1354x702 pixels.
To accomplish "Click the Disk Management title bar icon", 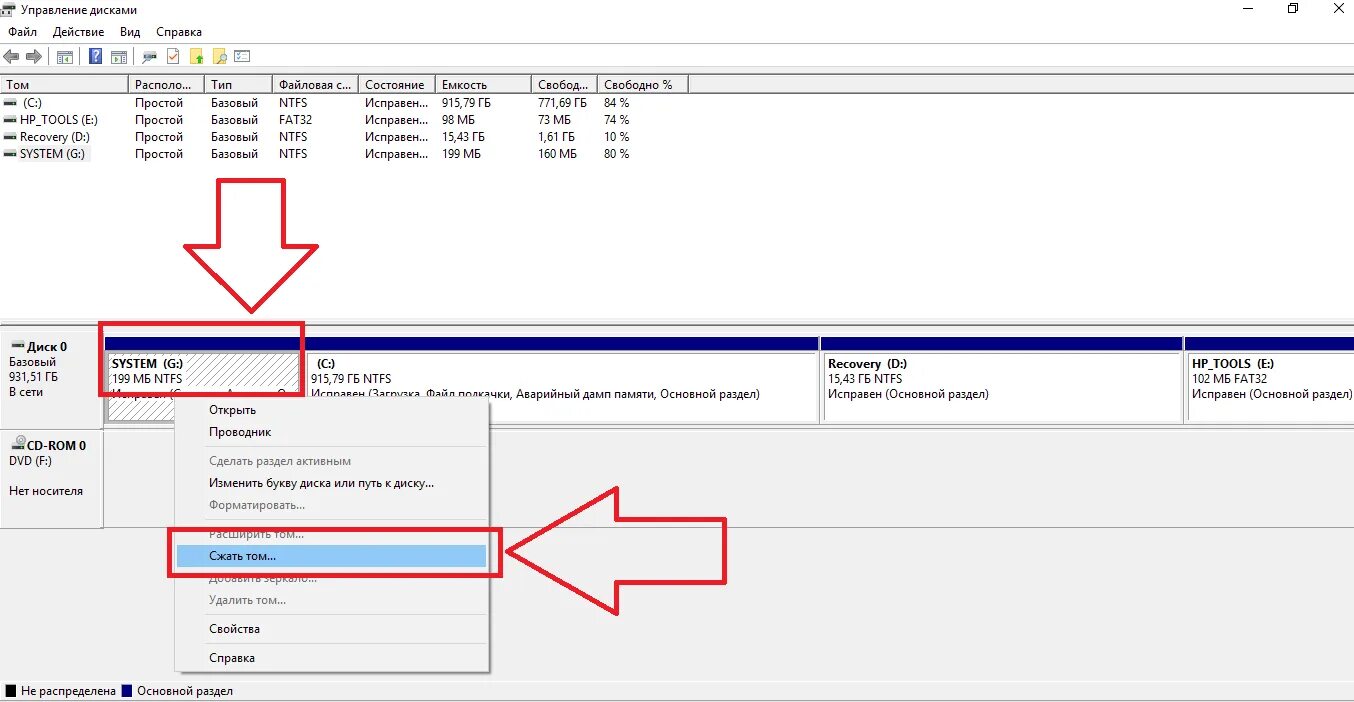I will [9, 9].
